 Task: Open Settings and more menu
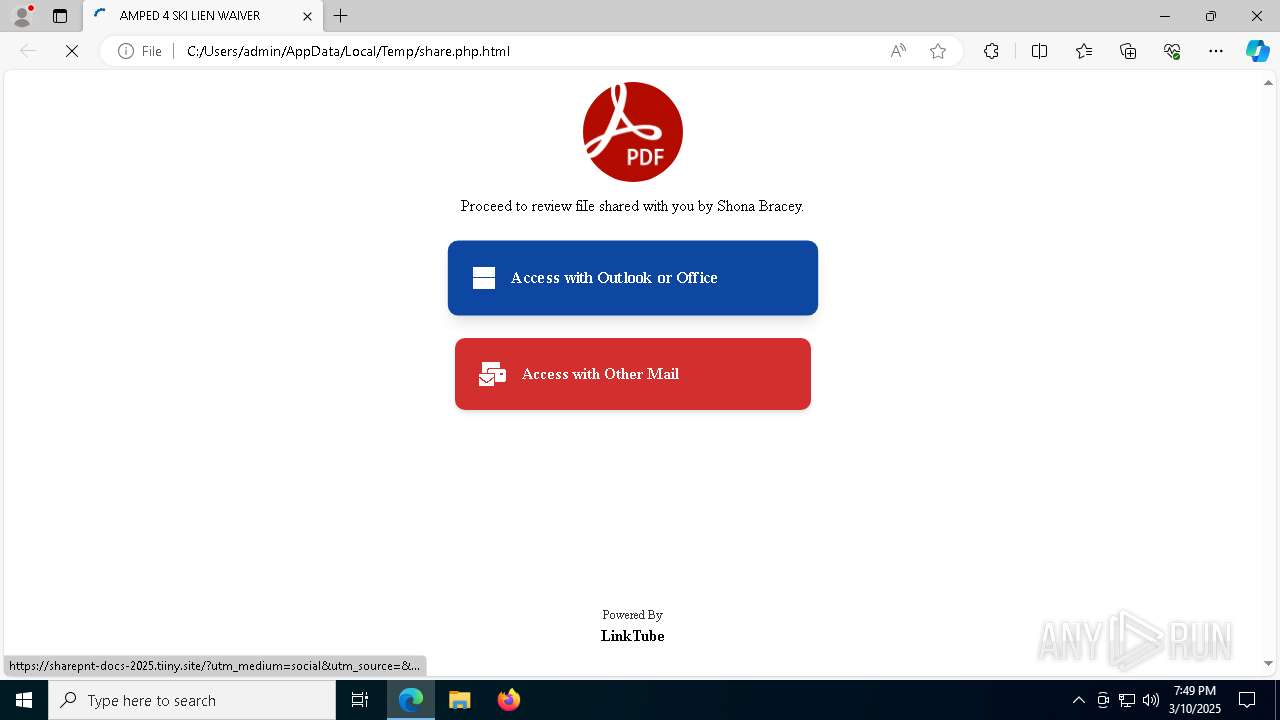tap(1216, 51)
